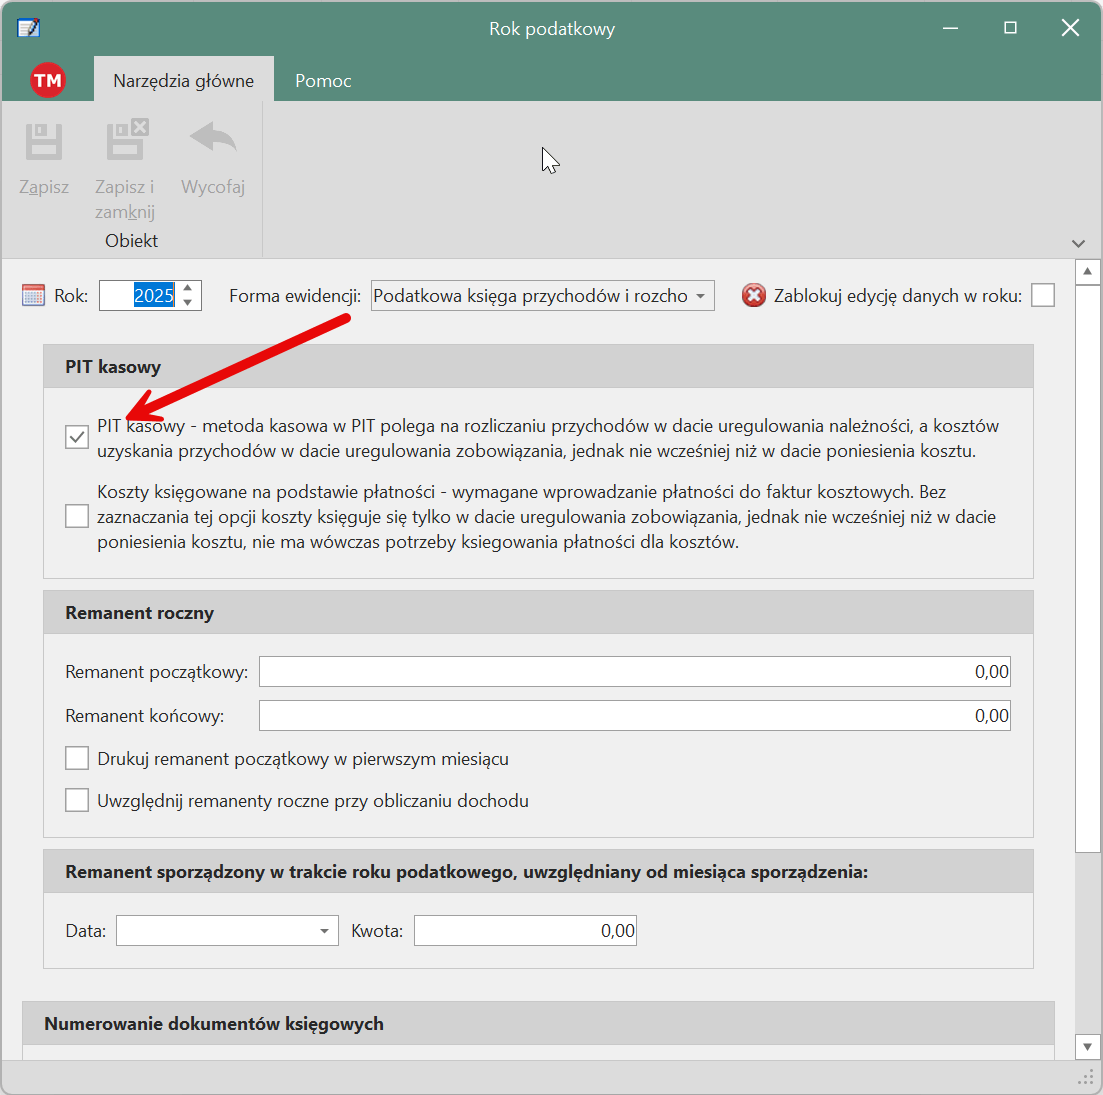Uncheck the PIT kasowy checkbox
1103x1095 pixels.
(x=77, y=437)
